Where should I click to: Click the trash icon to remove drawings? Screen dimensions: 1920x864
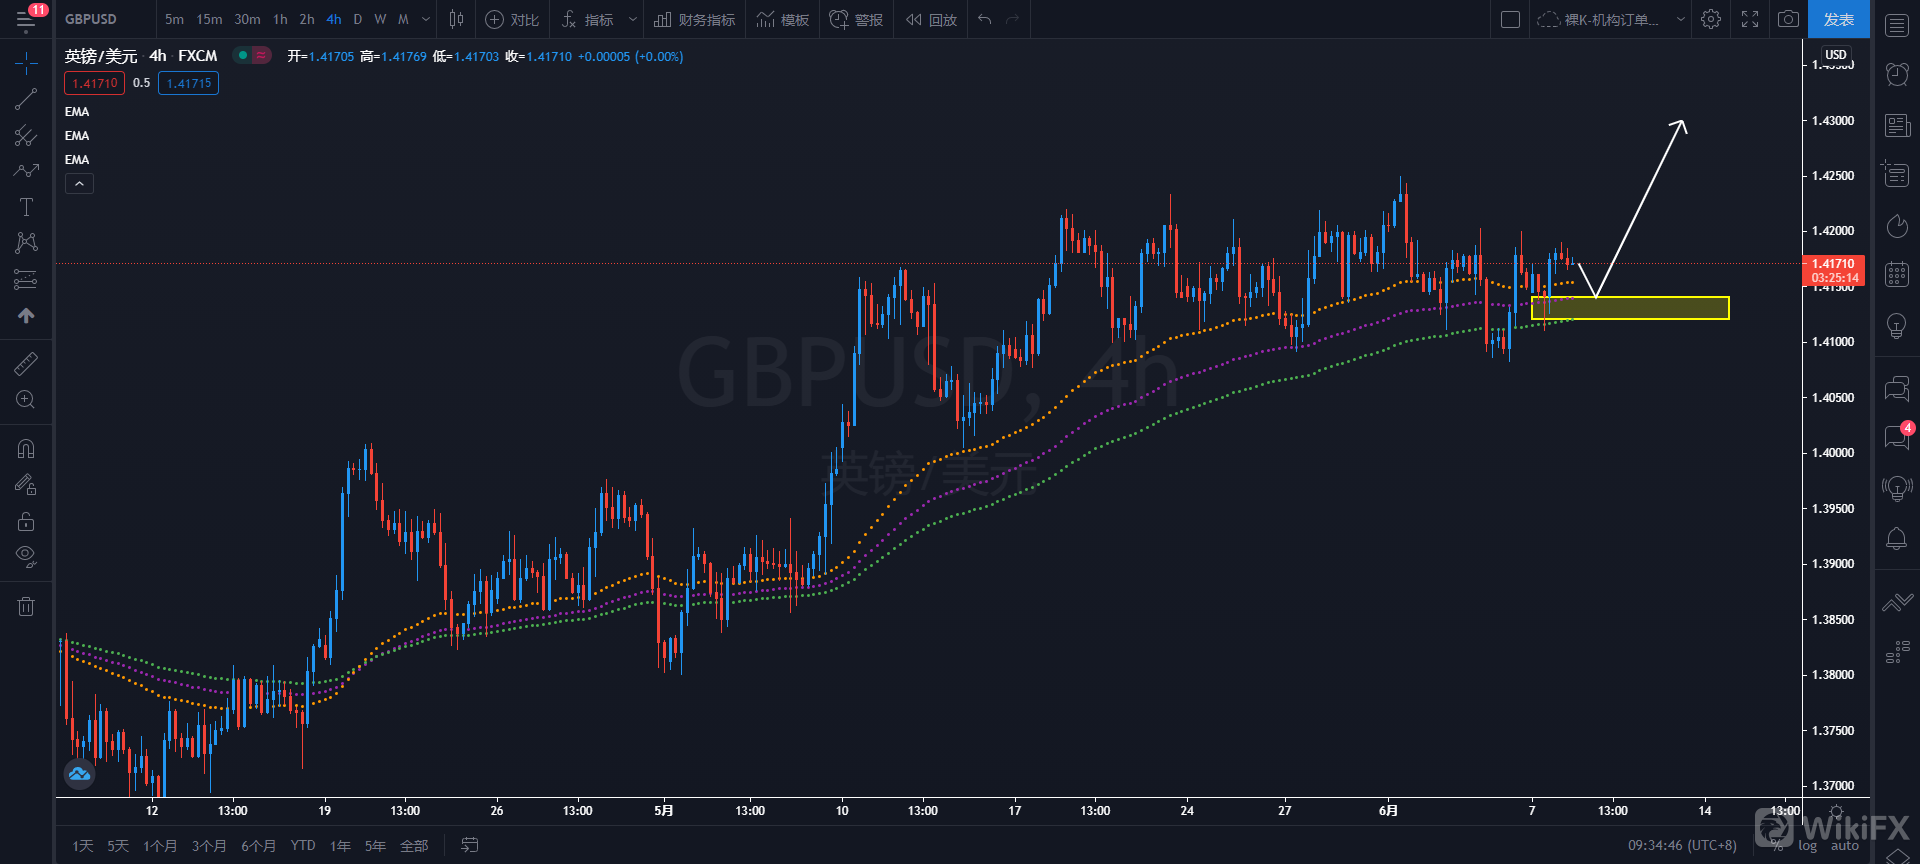click(26, 606)
